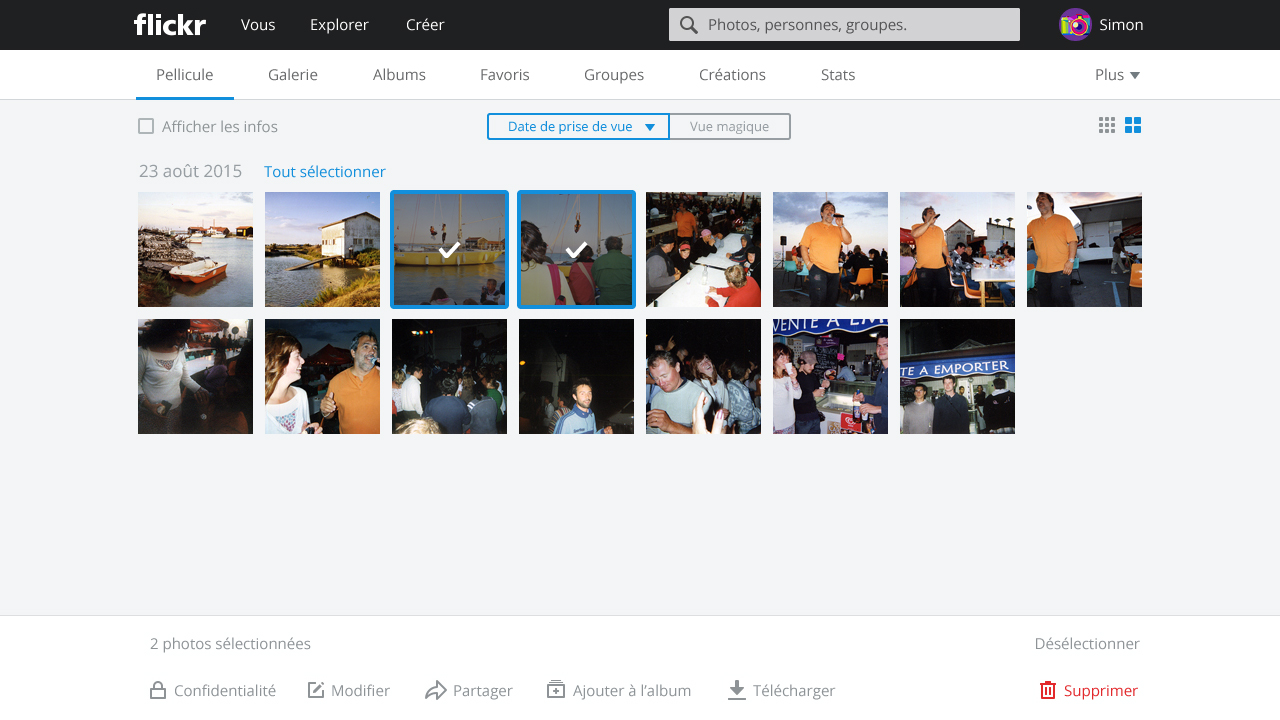Uncheck the selected yellow sailboat photo
The image size is (1280, 720).
[x=449, y=249]
